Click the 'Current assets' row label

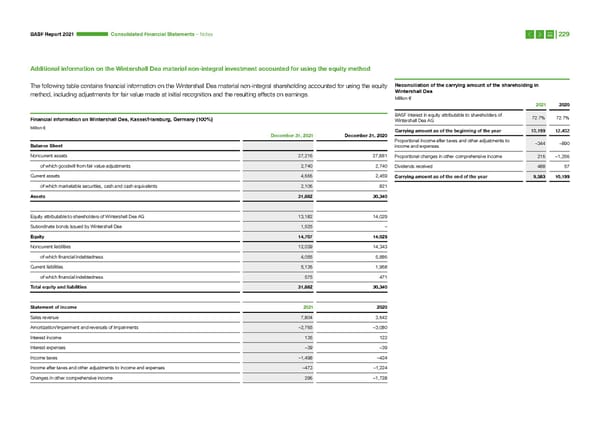[x=45, y=176]
